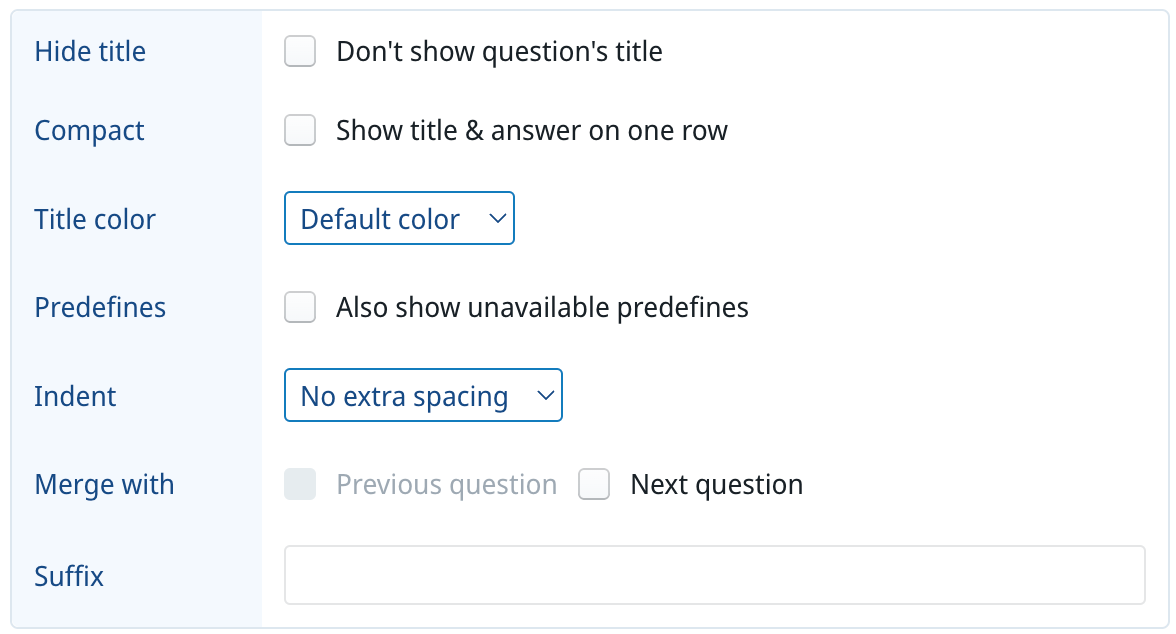Click the "Title color" row label
Image resolution: width=1176 pixels, height=634 pixels.
coord(95,219)
